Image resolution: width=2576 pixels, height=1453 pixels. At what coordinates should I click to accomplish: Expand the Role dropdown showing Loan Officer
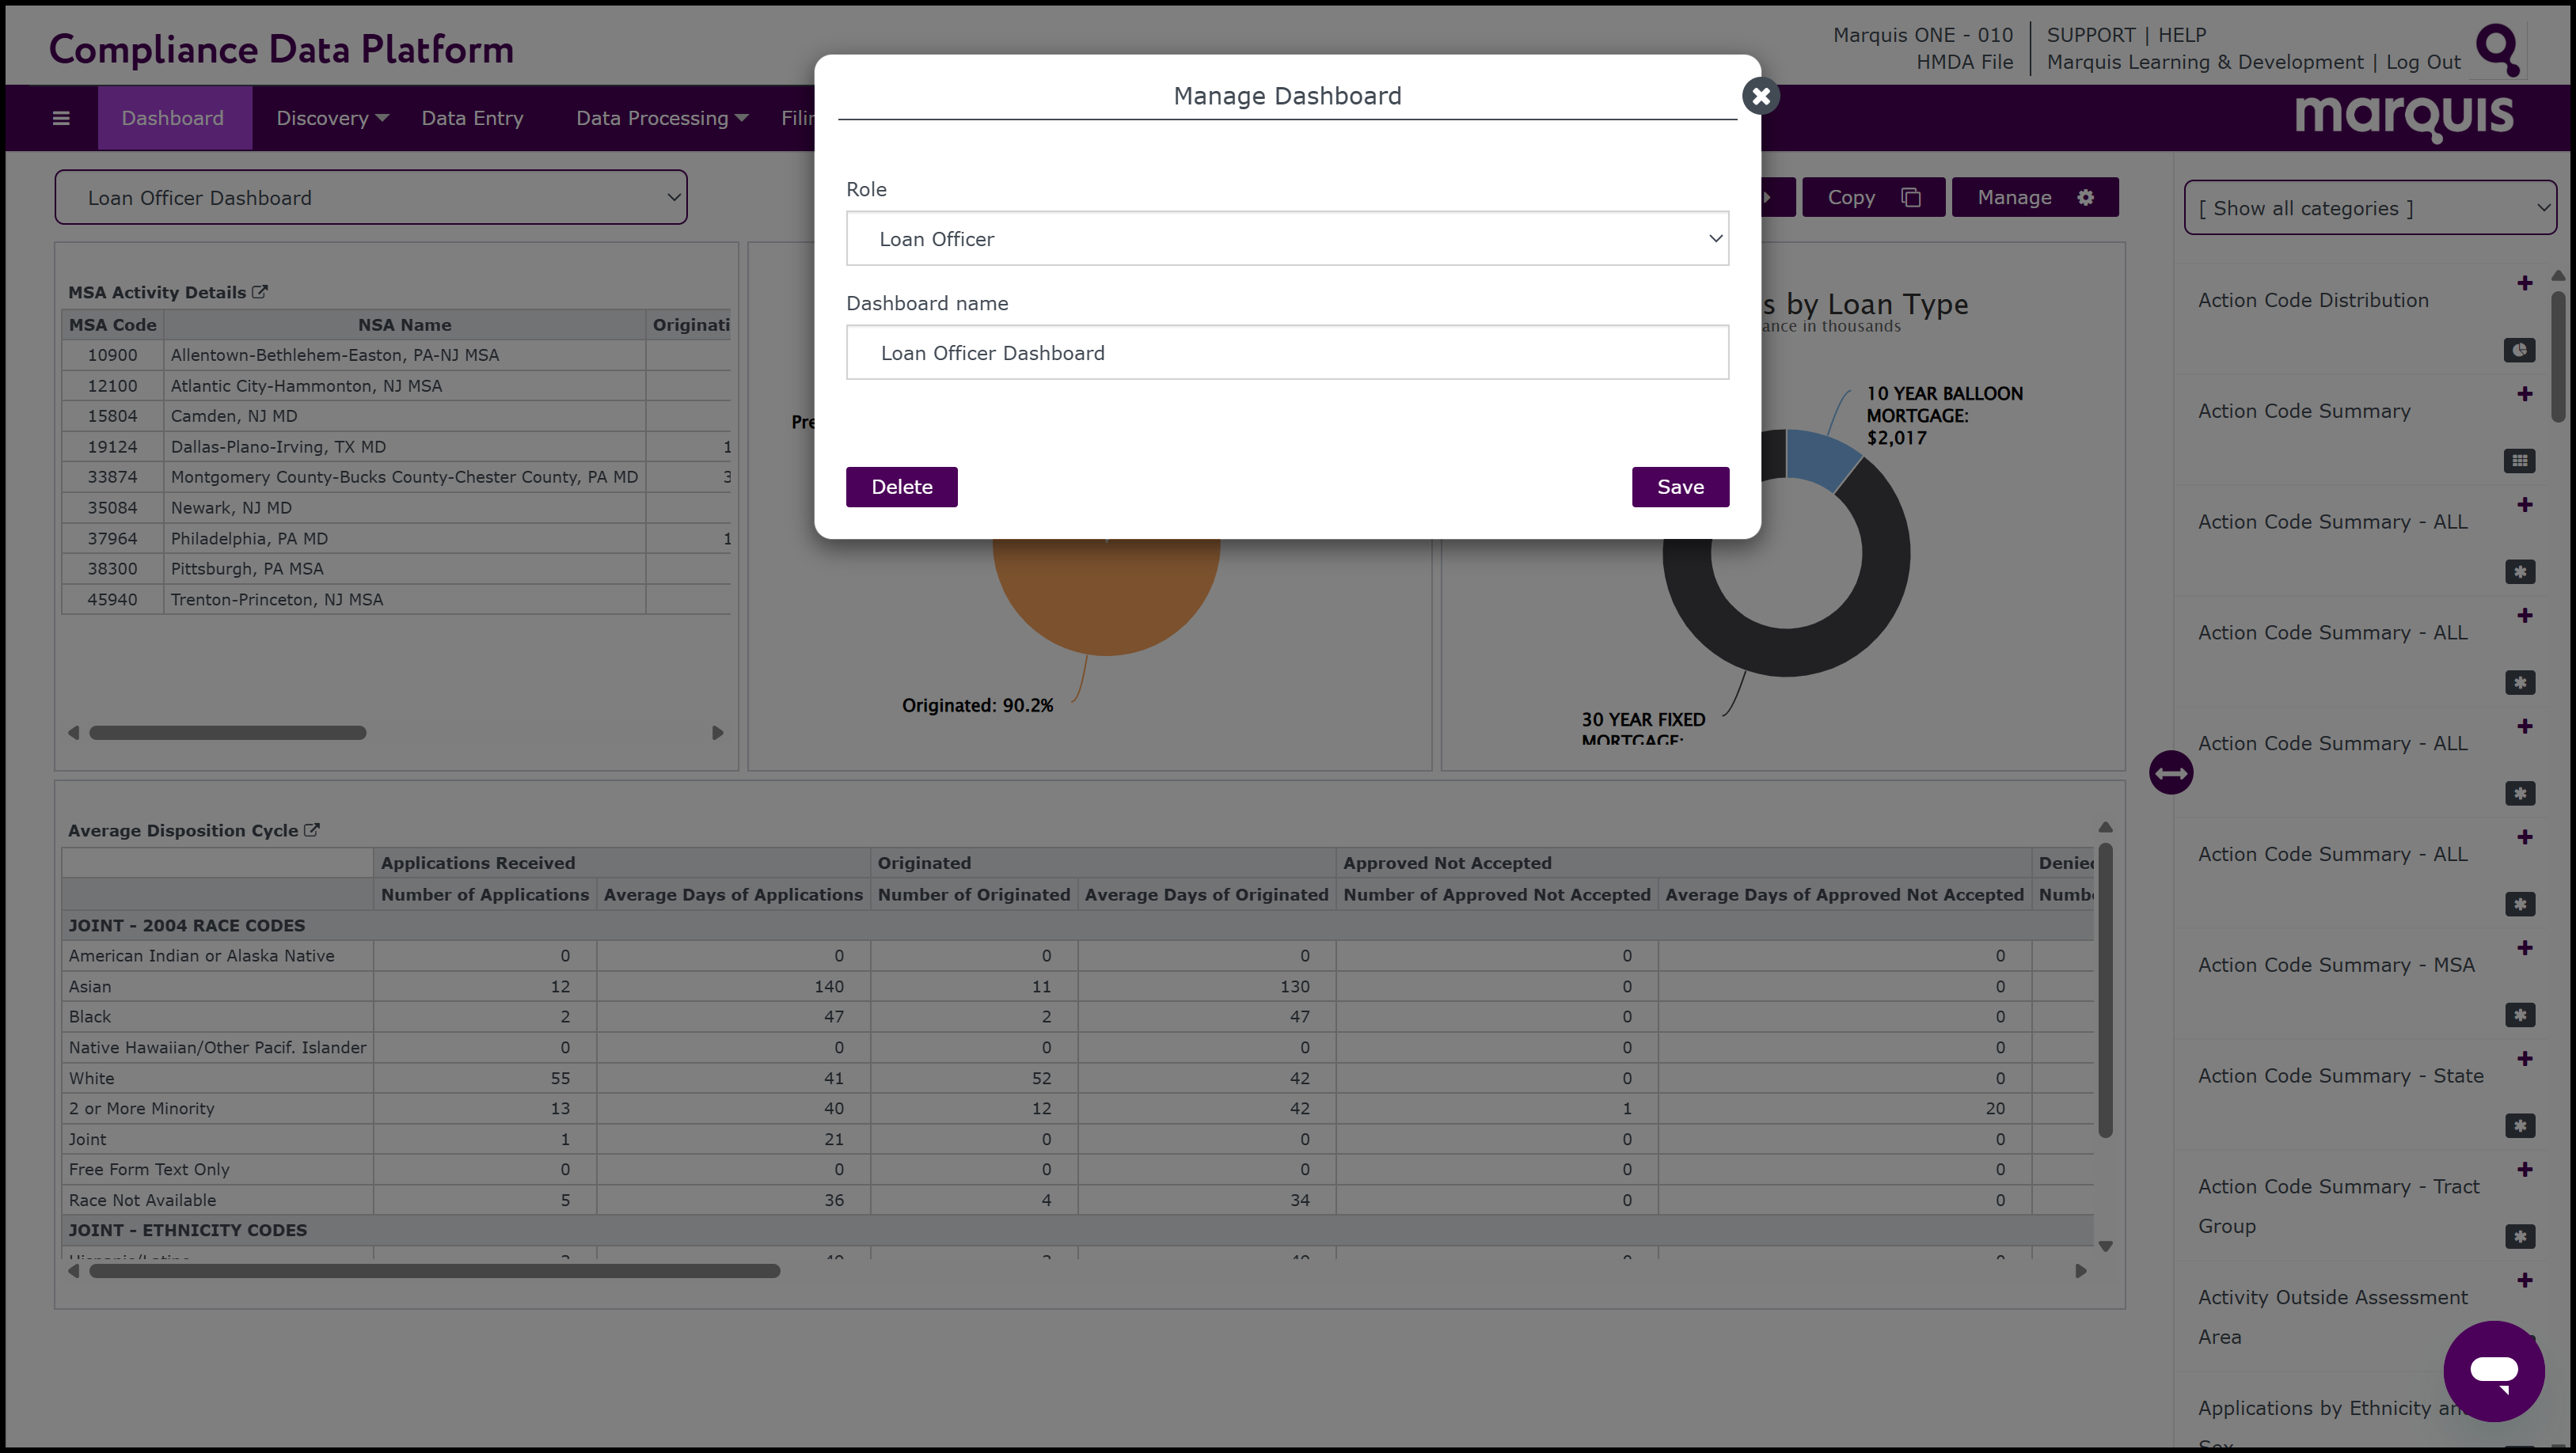click(1287, 239)
